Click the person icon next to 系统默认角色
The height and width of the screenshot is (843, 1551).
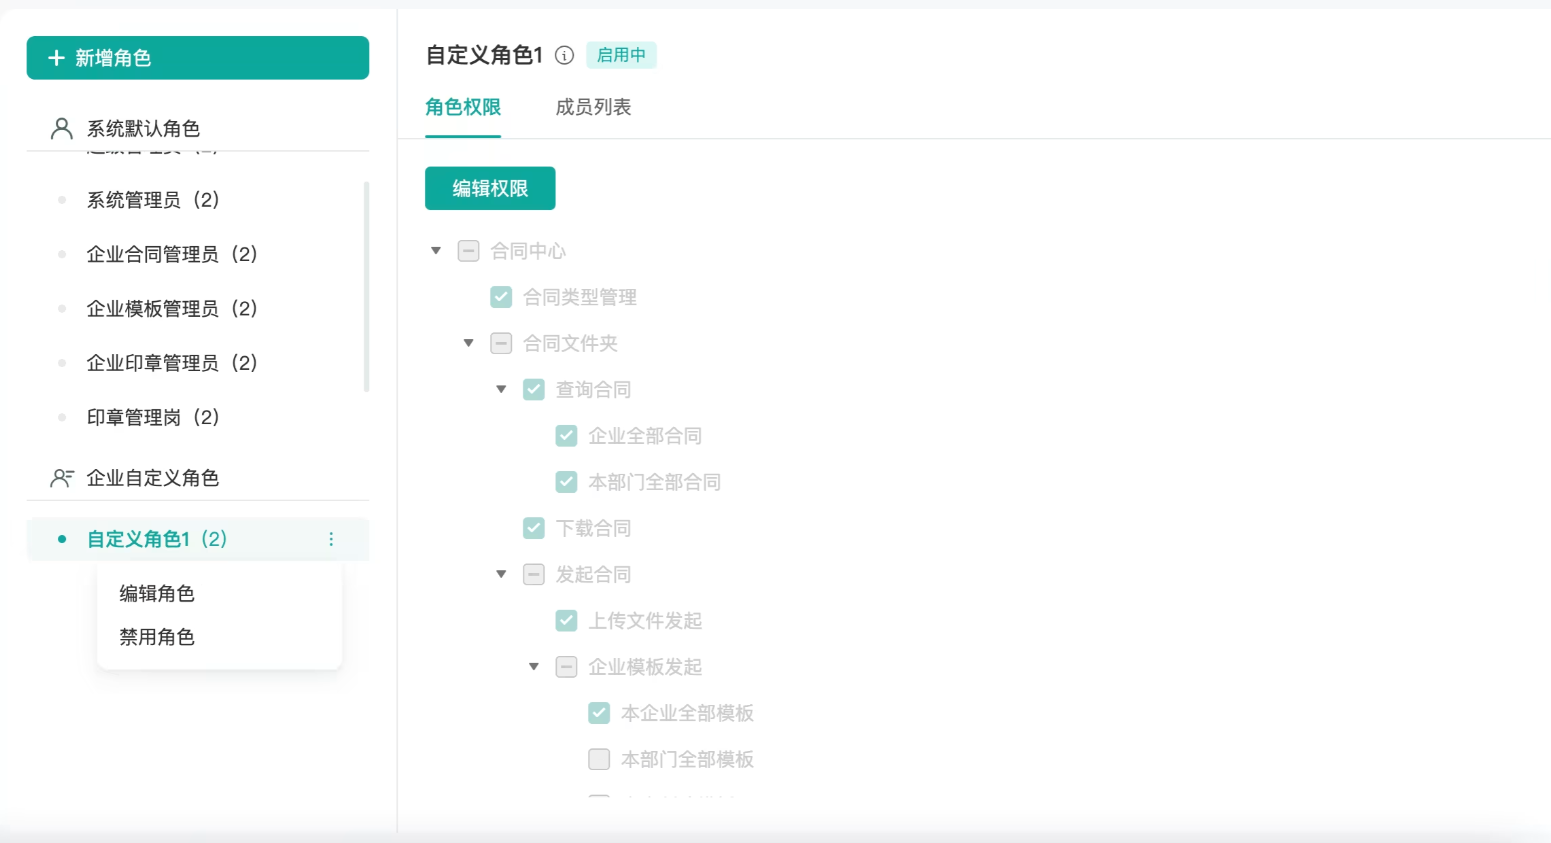pos(62,128)
